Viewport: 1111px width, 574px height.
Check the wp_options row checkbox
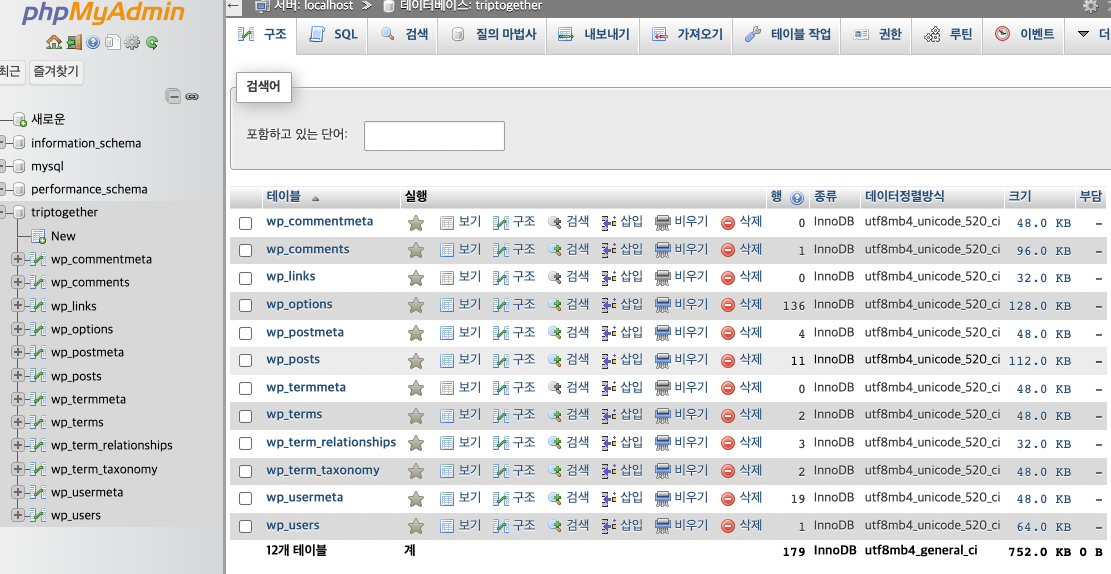[x=246, y=305]
